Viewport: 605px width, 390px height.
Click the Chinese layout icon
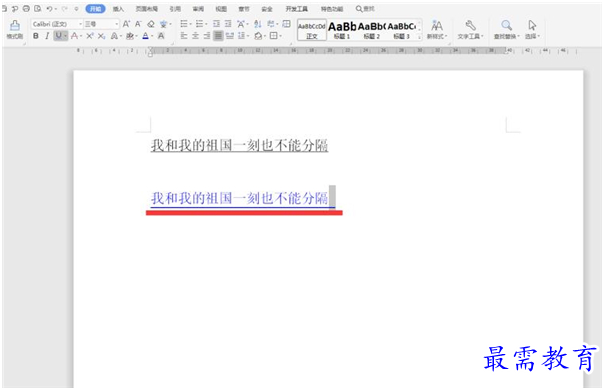point(241,24)
